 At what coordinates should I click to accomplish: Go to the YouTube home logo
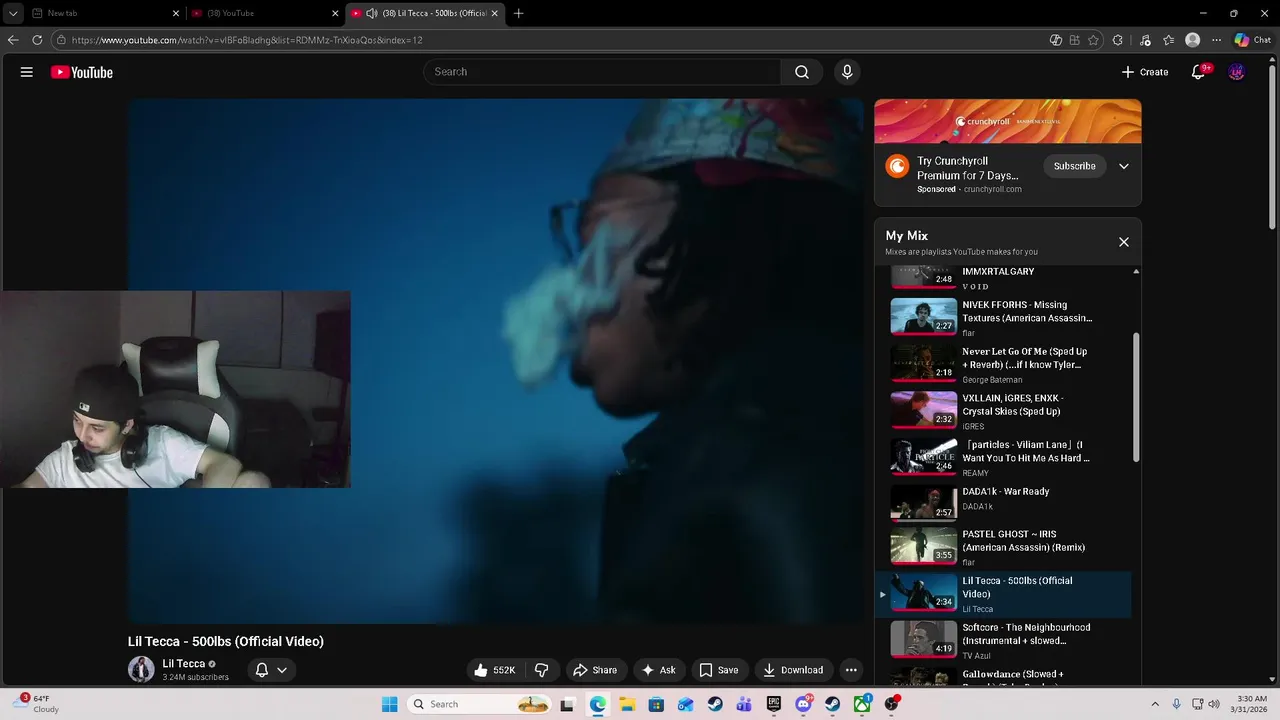click(81, 72)
